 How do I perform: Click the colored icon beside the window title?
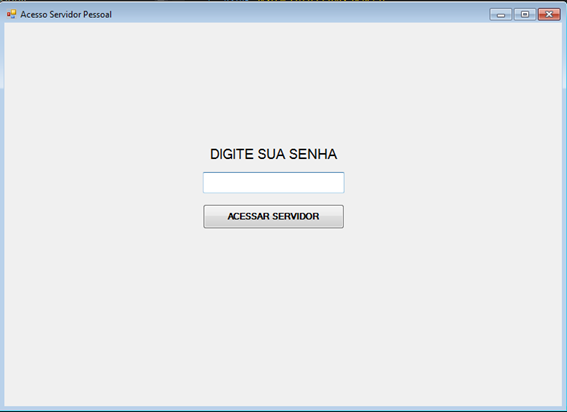[12, 14]
